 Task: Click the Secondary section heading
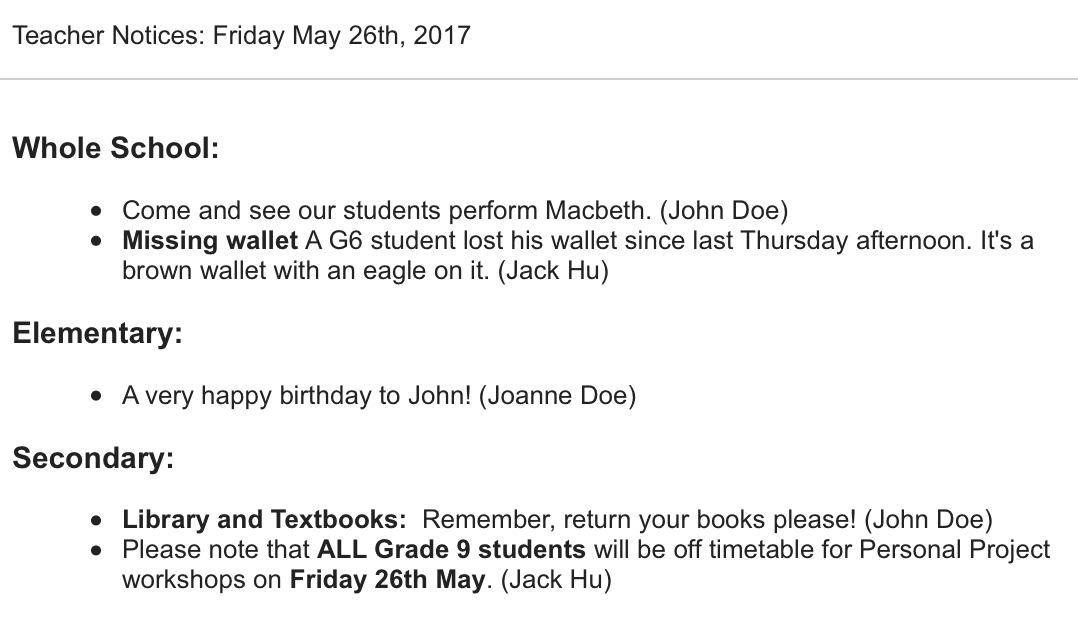(x=94, y=458)
